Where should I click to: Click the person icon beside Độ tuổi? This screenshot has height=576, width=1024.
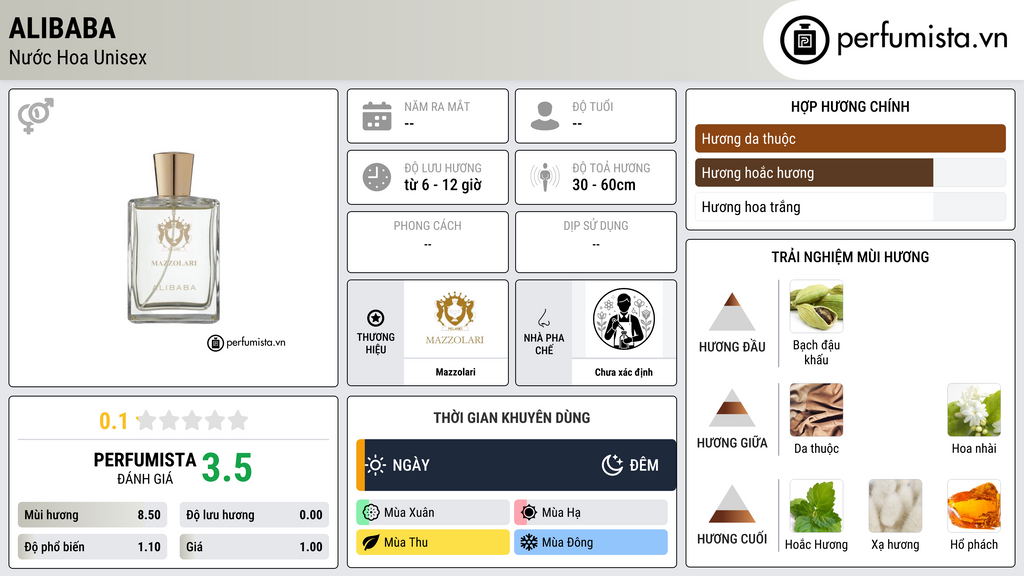[x=545, y=116]
